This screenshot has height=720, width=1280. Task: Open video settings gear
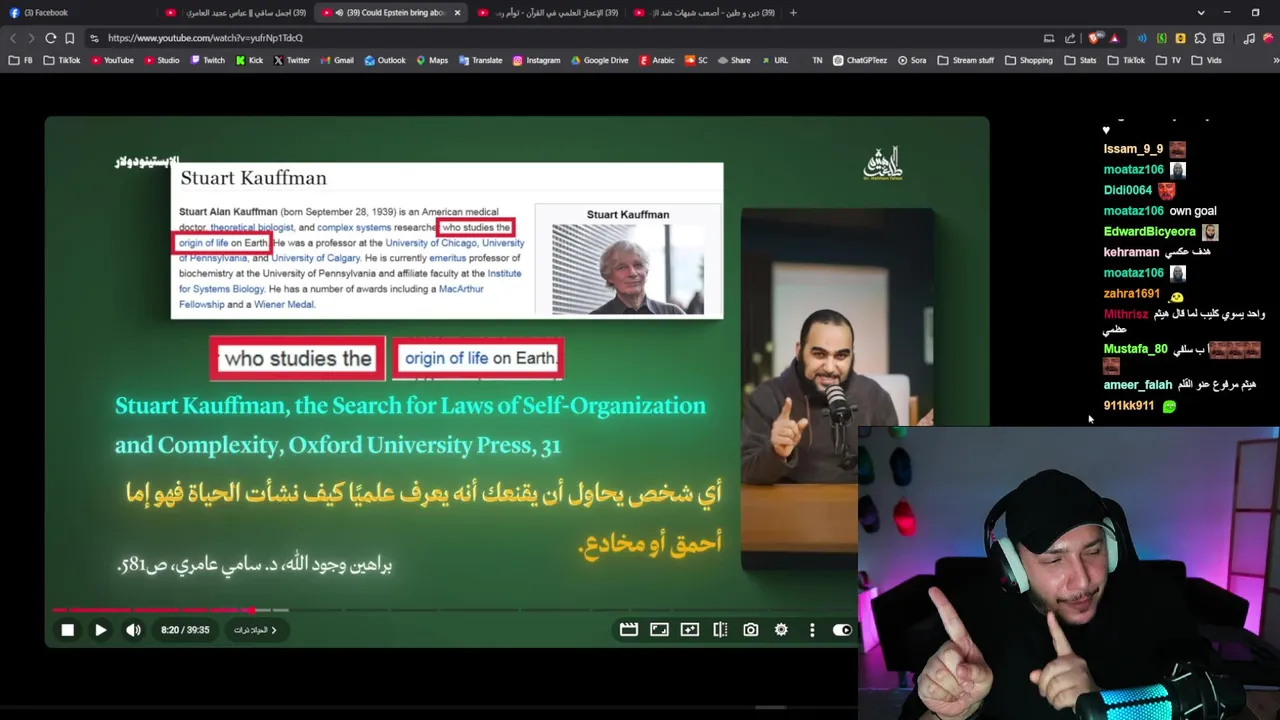coord(781,630)
